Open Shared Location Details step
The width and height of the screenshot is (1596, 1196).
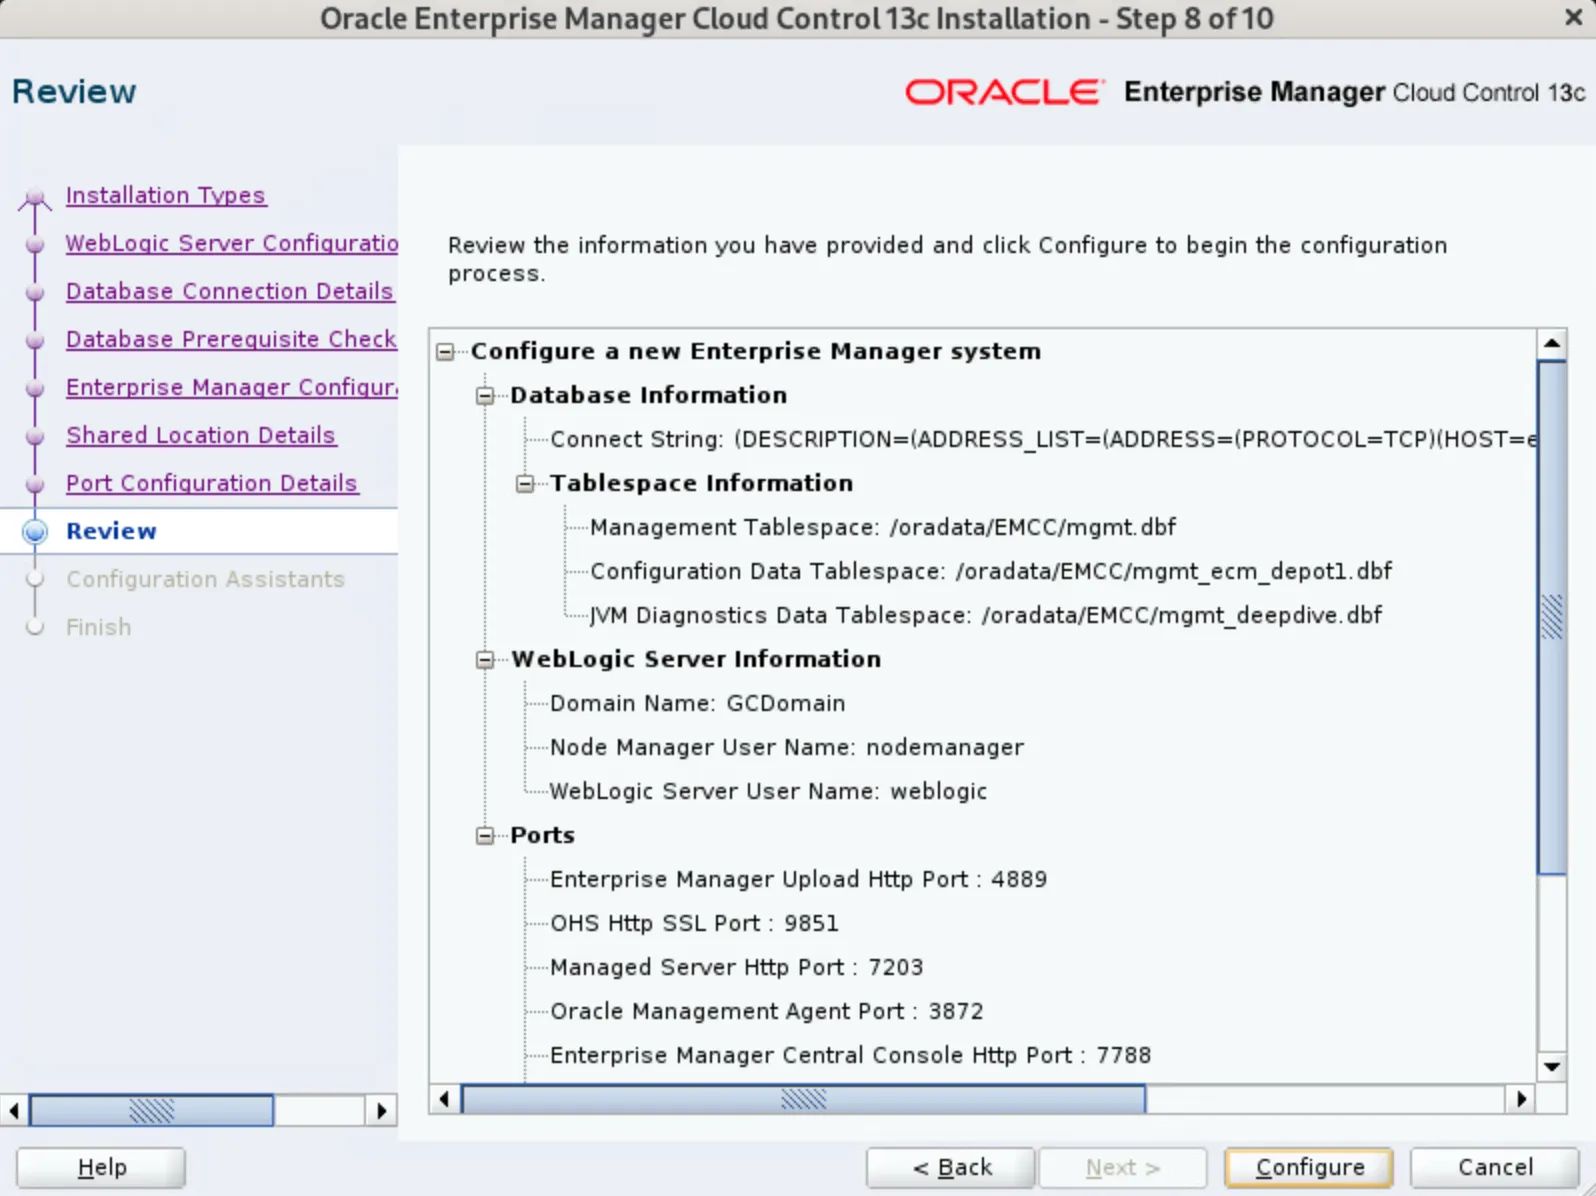pyautogui.click(x=201, y=435)
